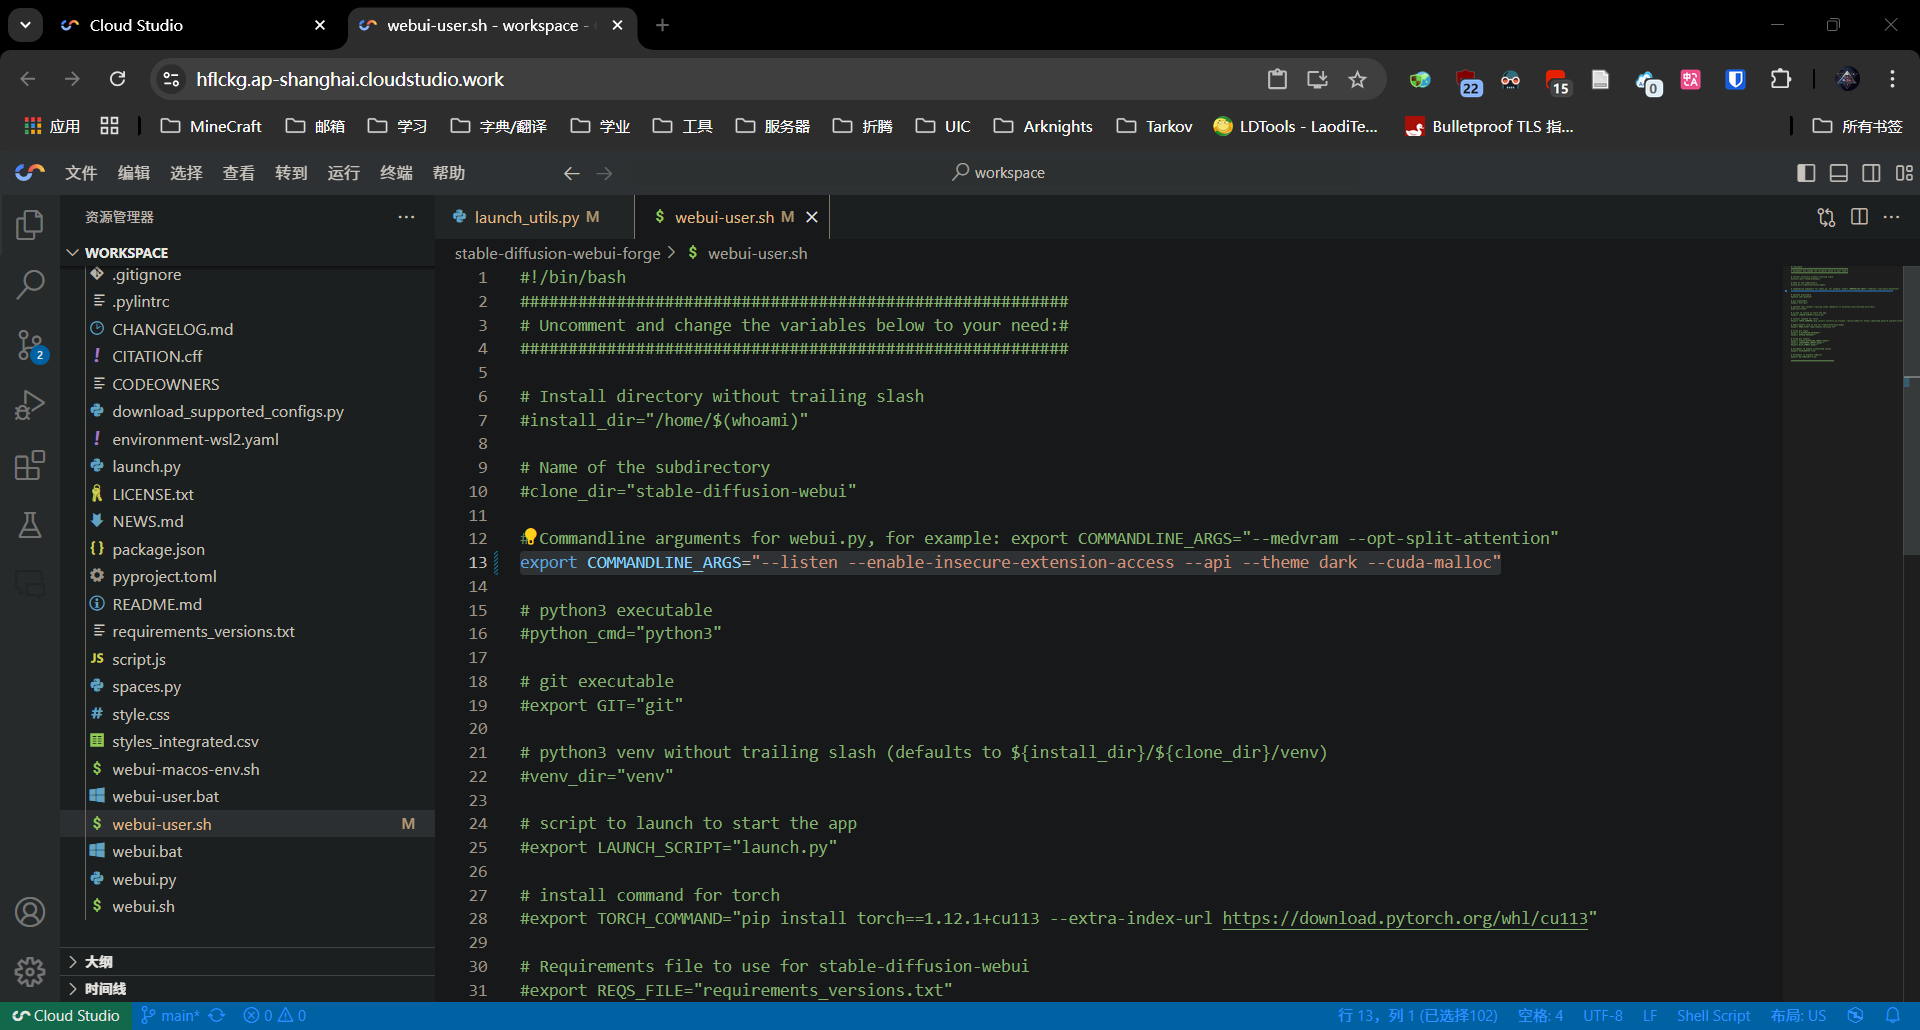
Task: Open 所有书签 all bookmarks folder
Action: click(1858, 126)
